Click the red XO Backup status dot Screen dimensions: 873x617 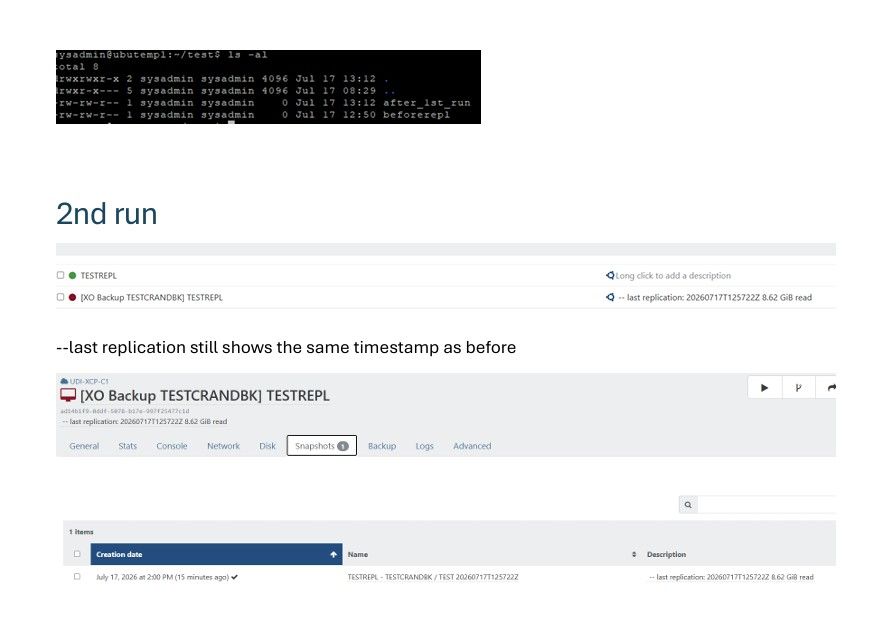click(x=72, y=297)
